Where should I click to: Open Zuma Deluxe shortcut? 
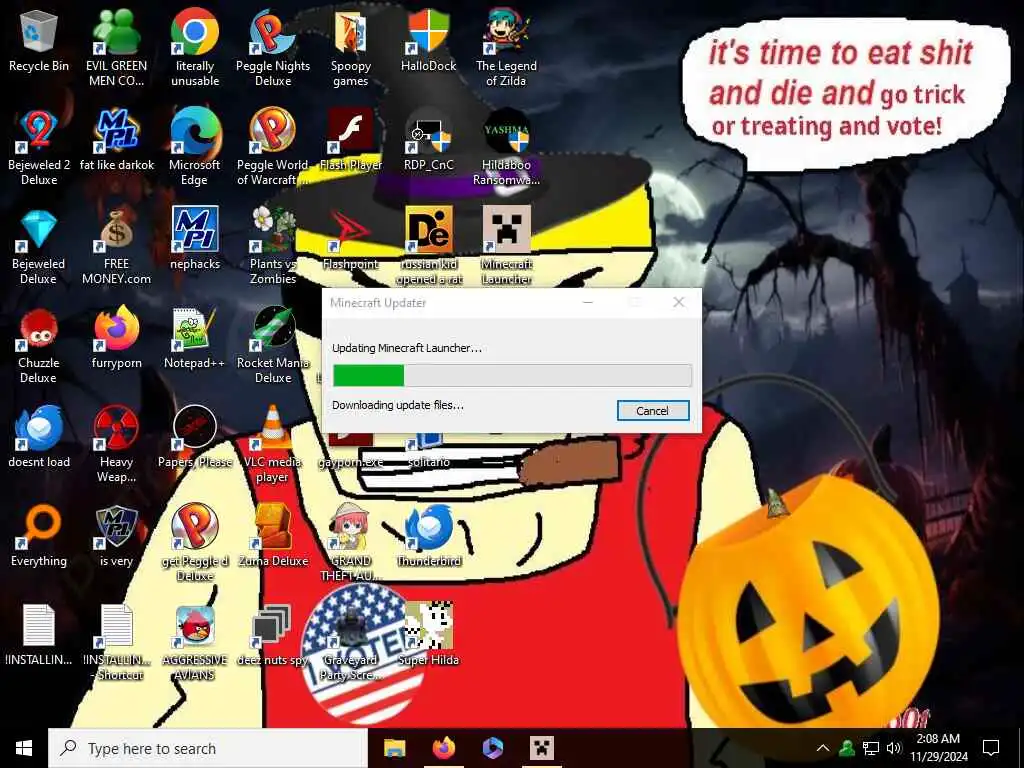point(273,537)
